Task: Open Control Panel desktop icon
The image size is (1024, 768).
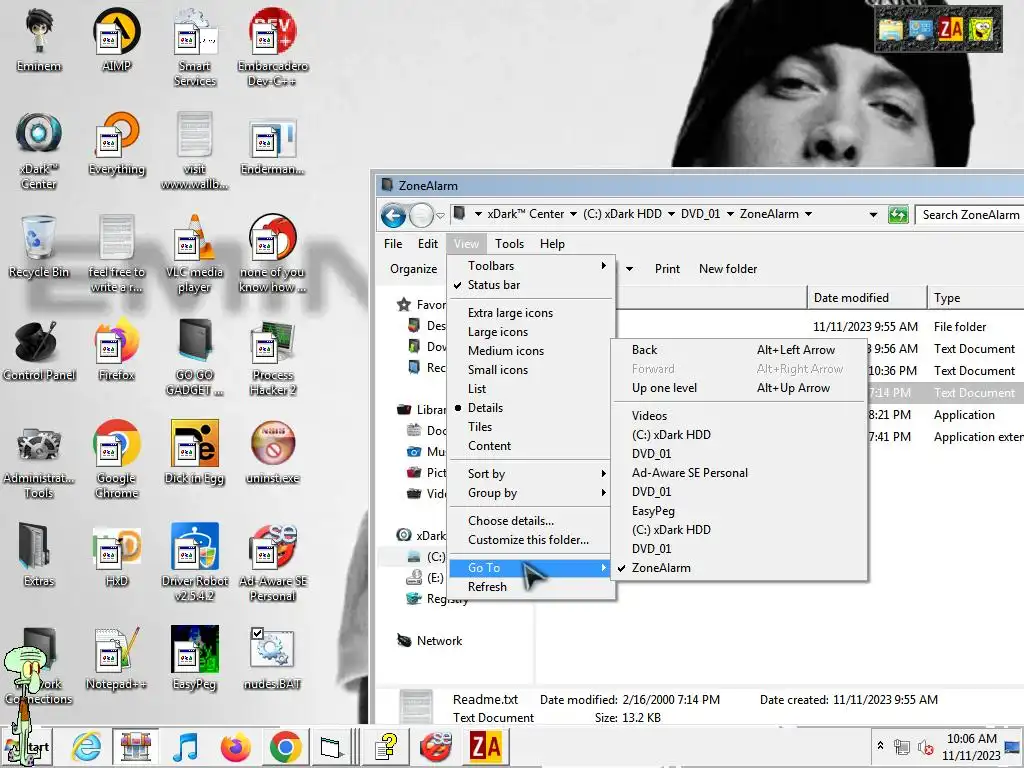Action: pos(39,349)
